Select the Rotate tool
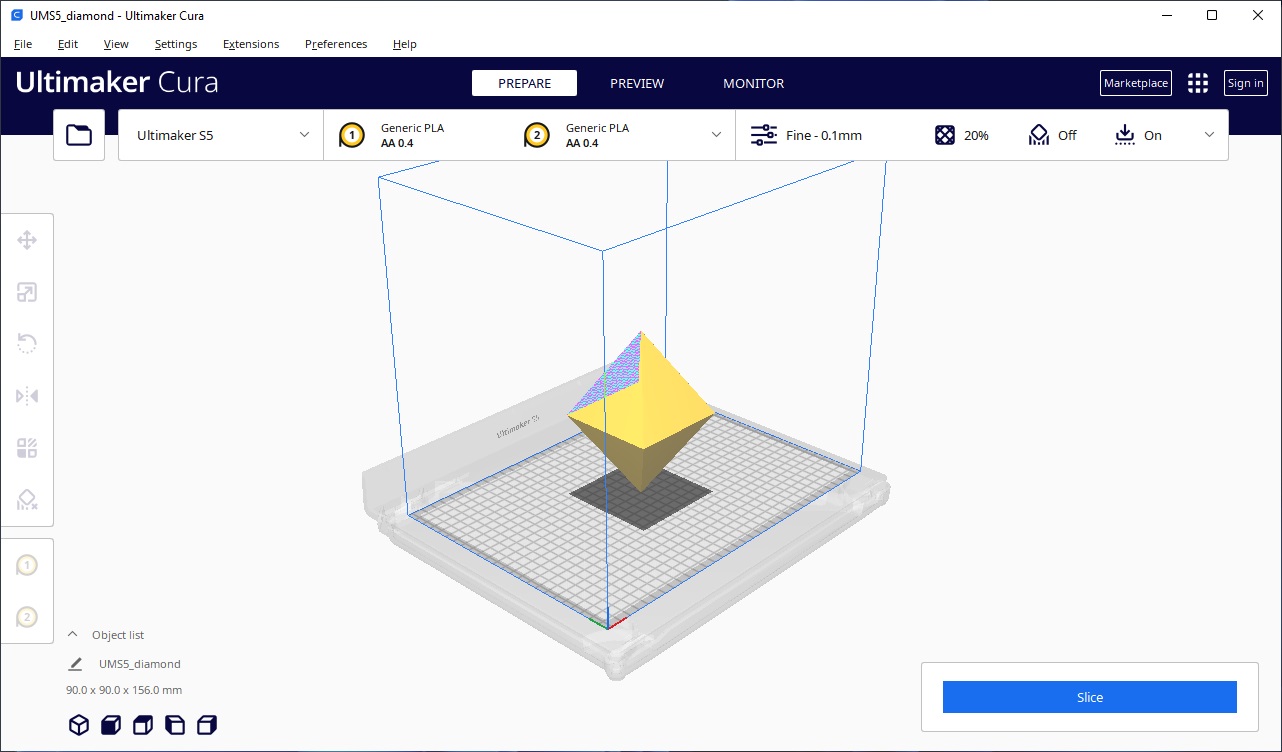This screenshot has width=1282, height=752. click(27, 344)
